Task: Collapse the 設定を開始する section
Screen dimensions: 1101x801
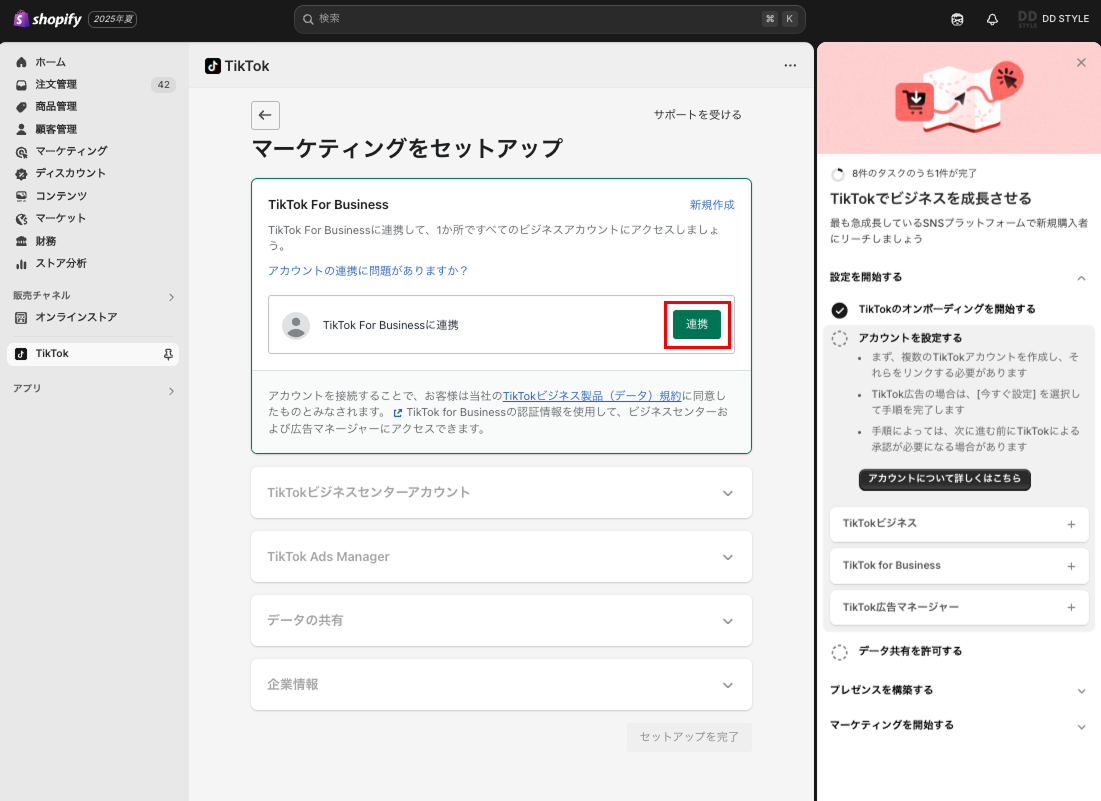Action: tap(1081, 278)
